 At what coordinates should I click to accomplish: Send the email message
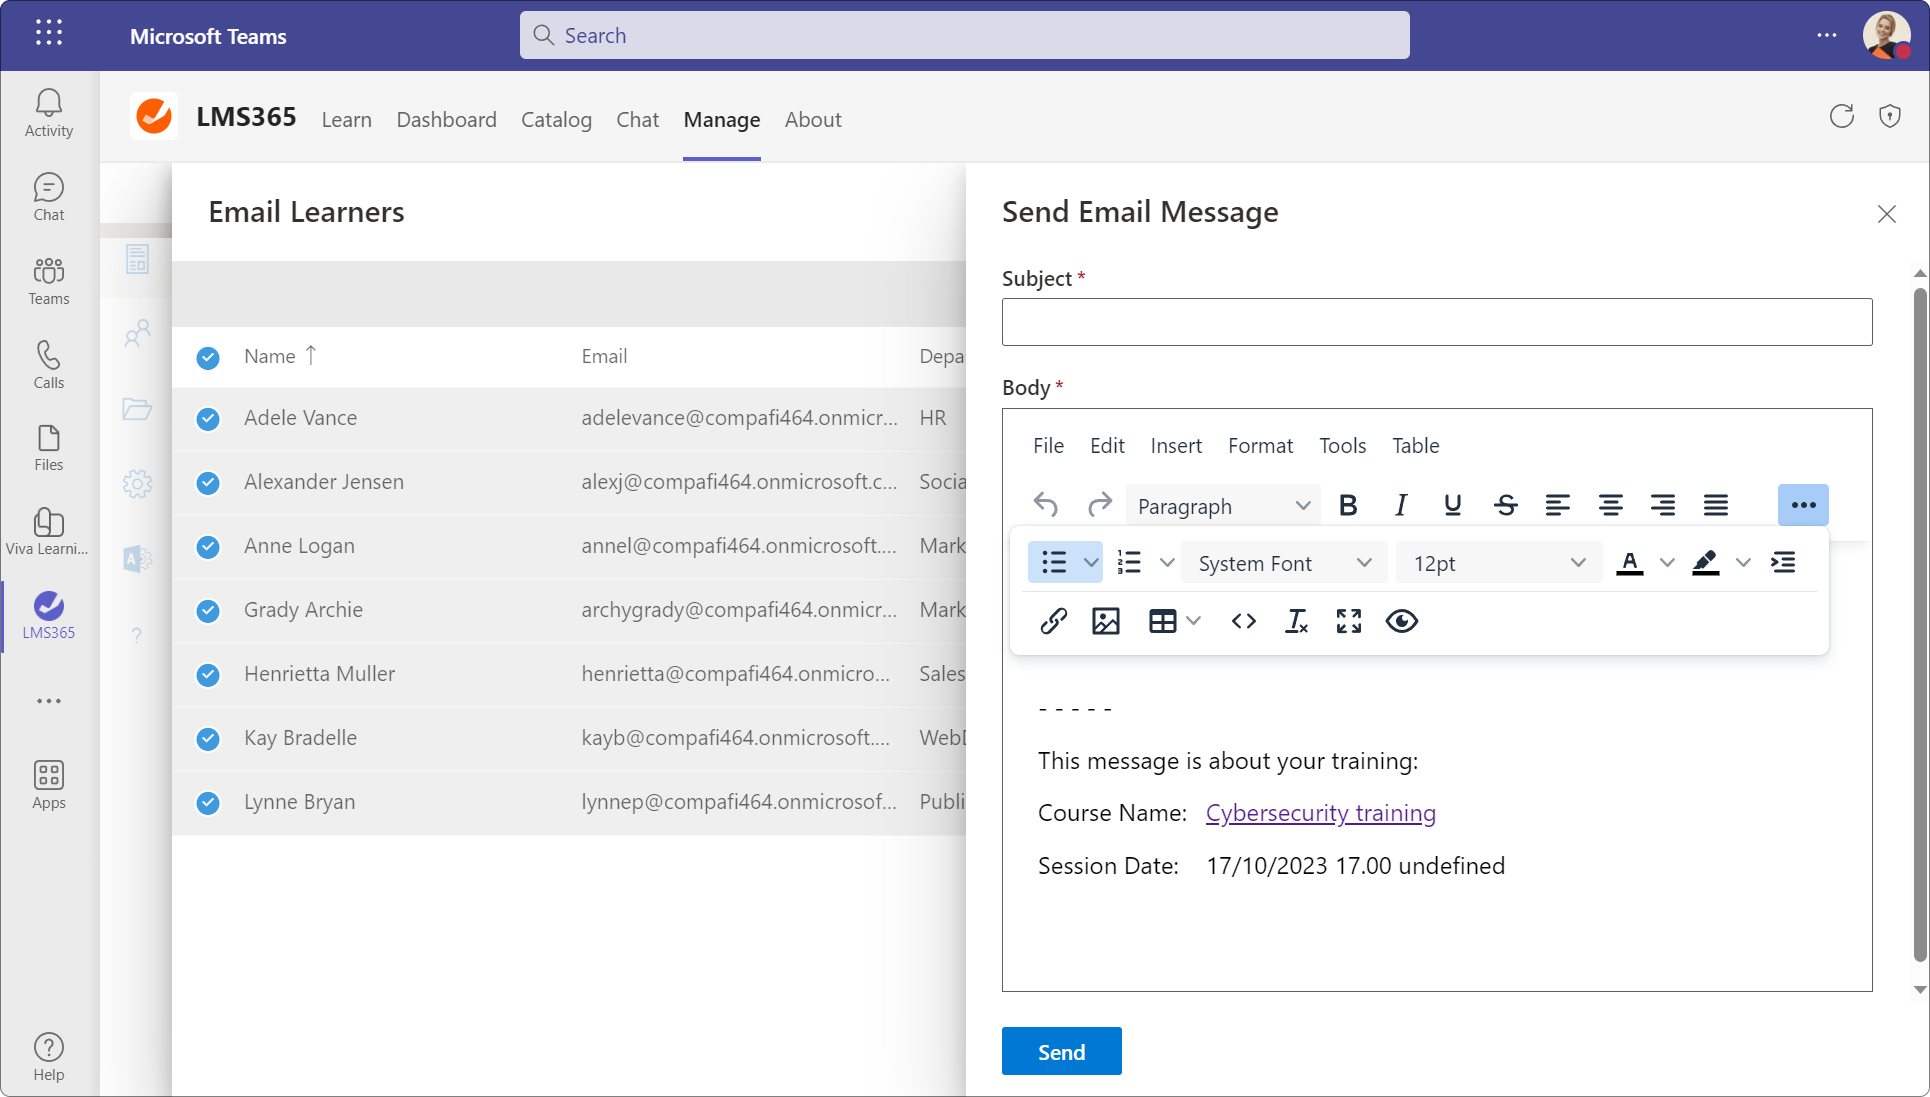click(x=1061, y=1051)
